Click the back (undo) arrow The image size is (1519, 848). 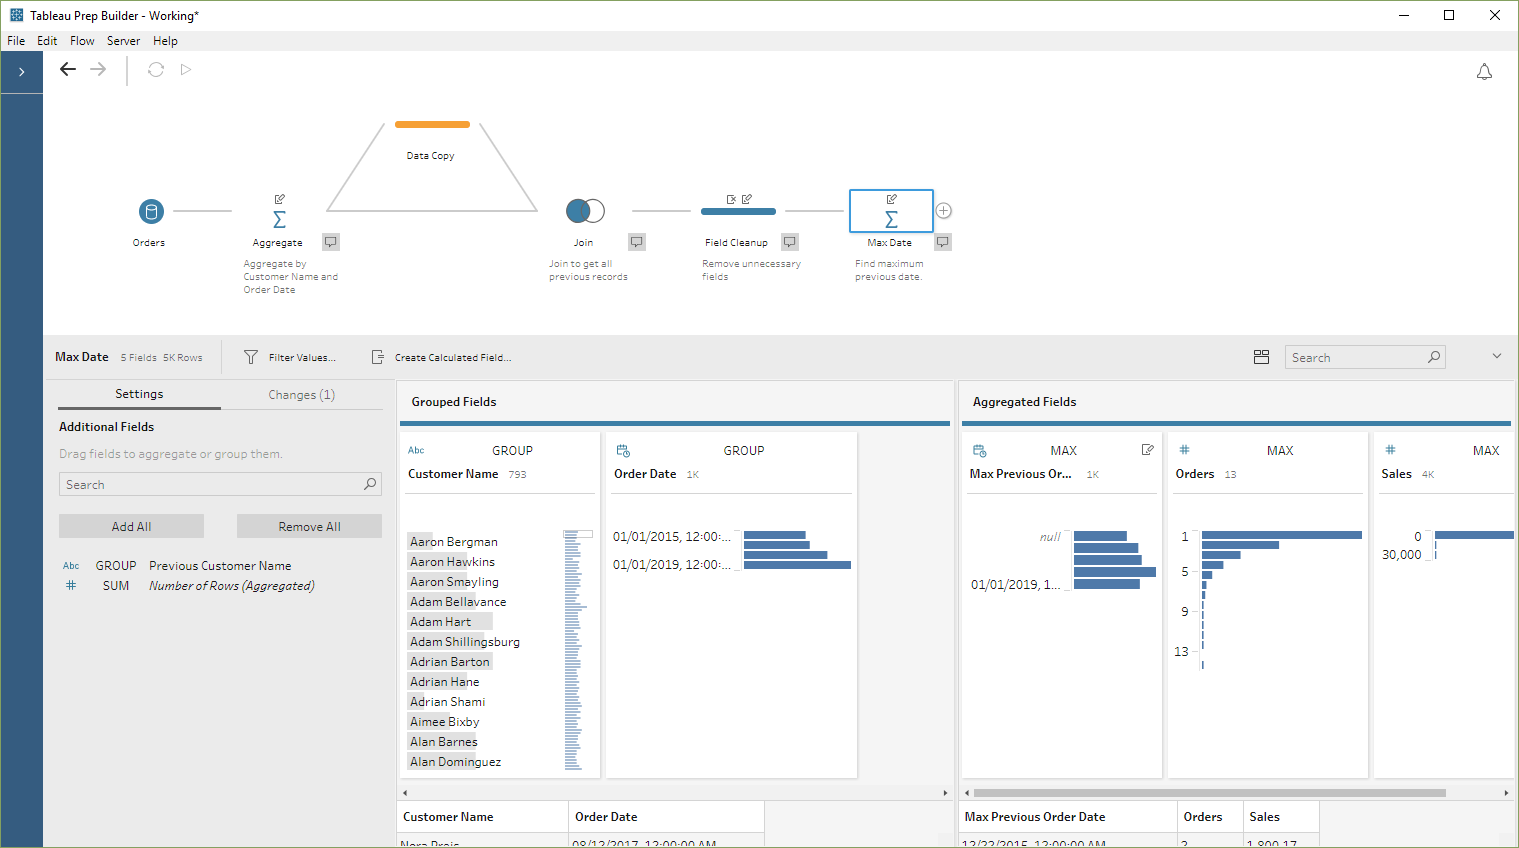68,69
